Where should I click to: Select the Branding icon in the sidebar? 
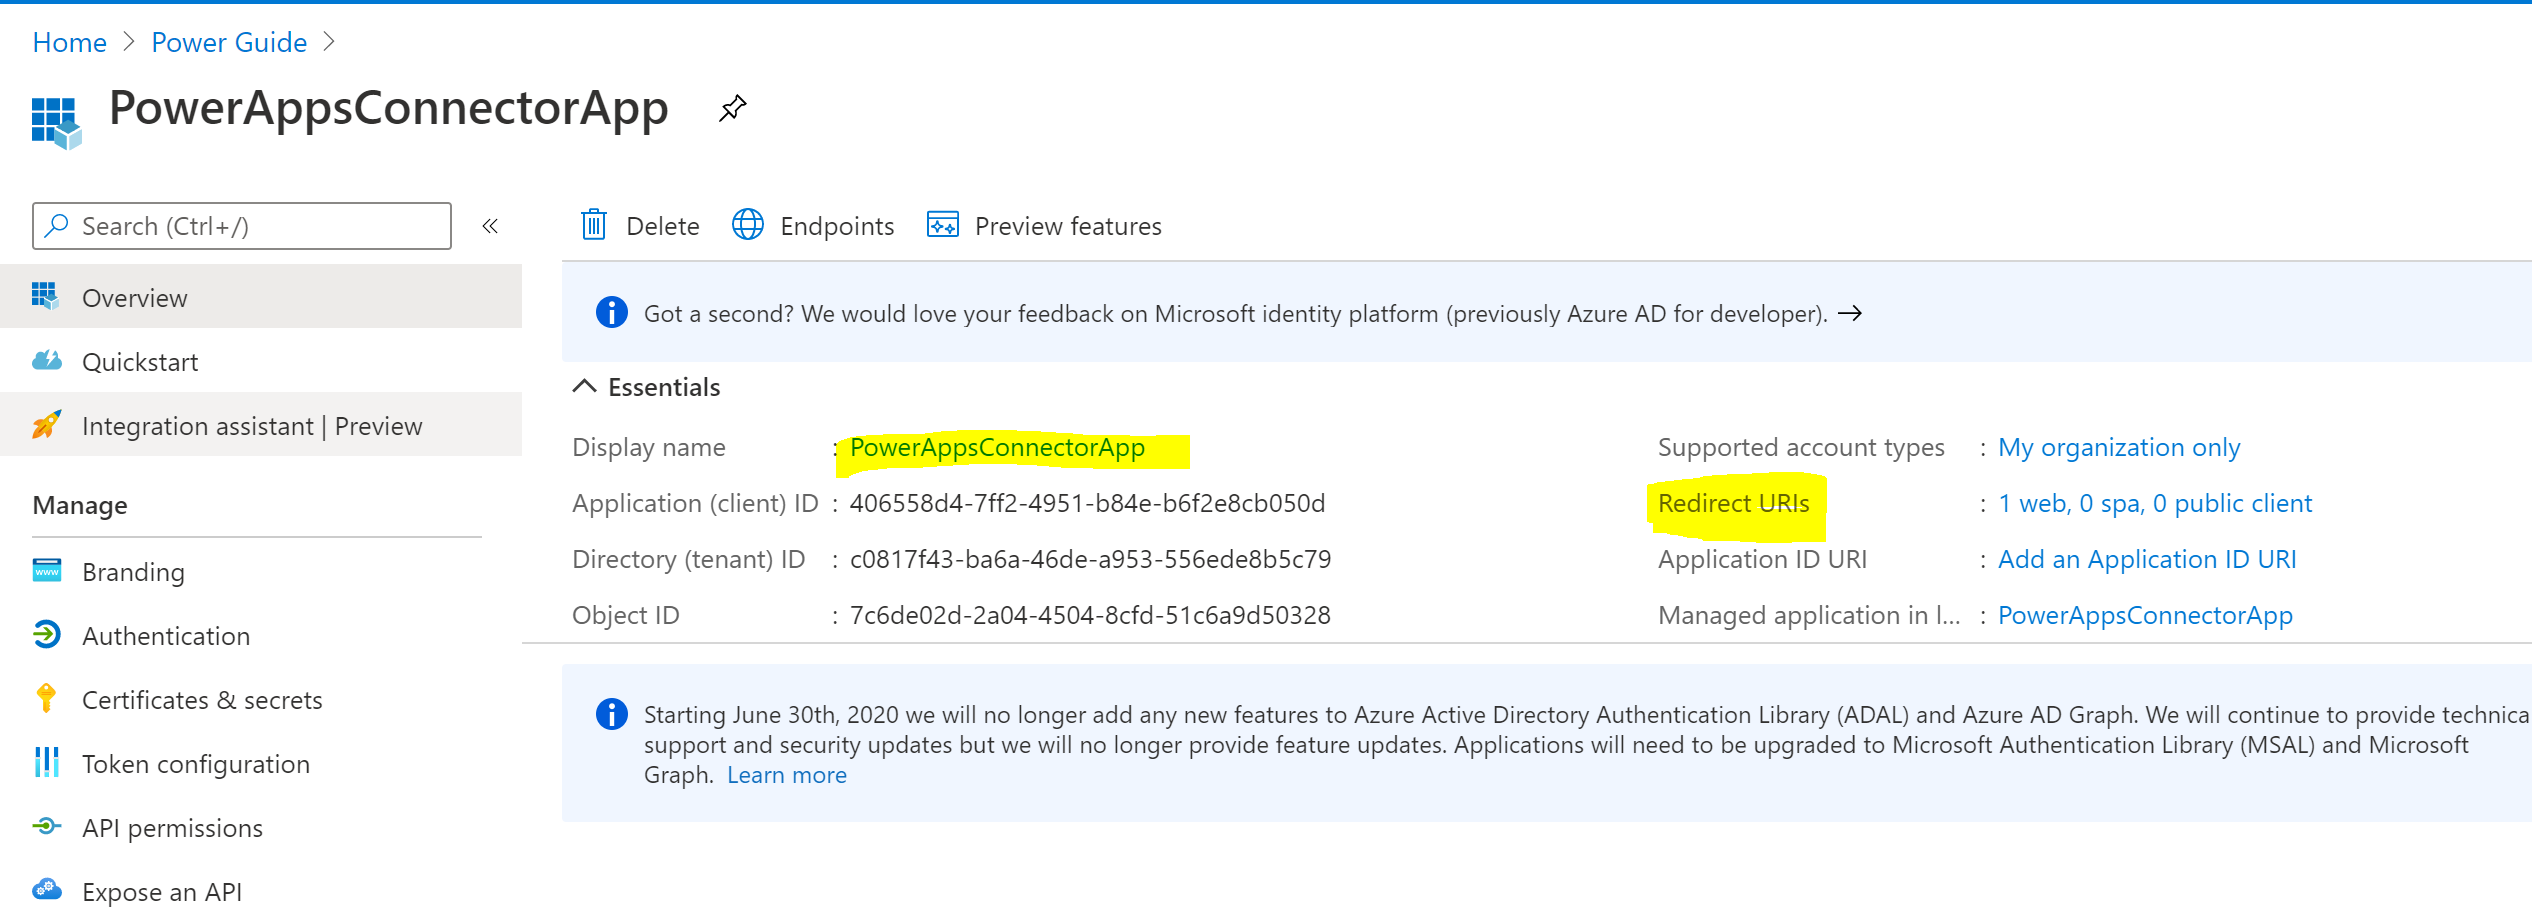click(46, 570)
